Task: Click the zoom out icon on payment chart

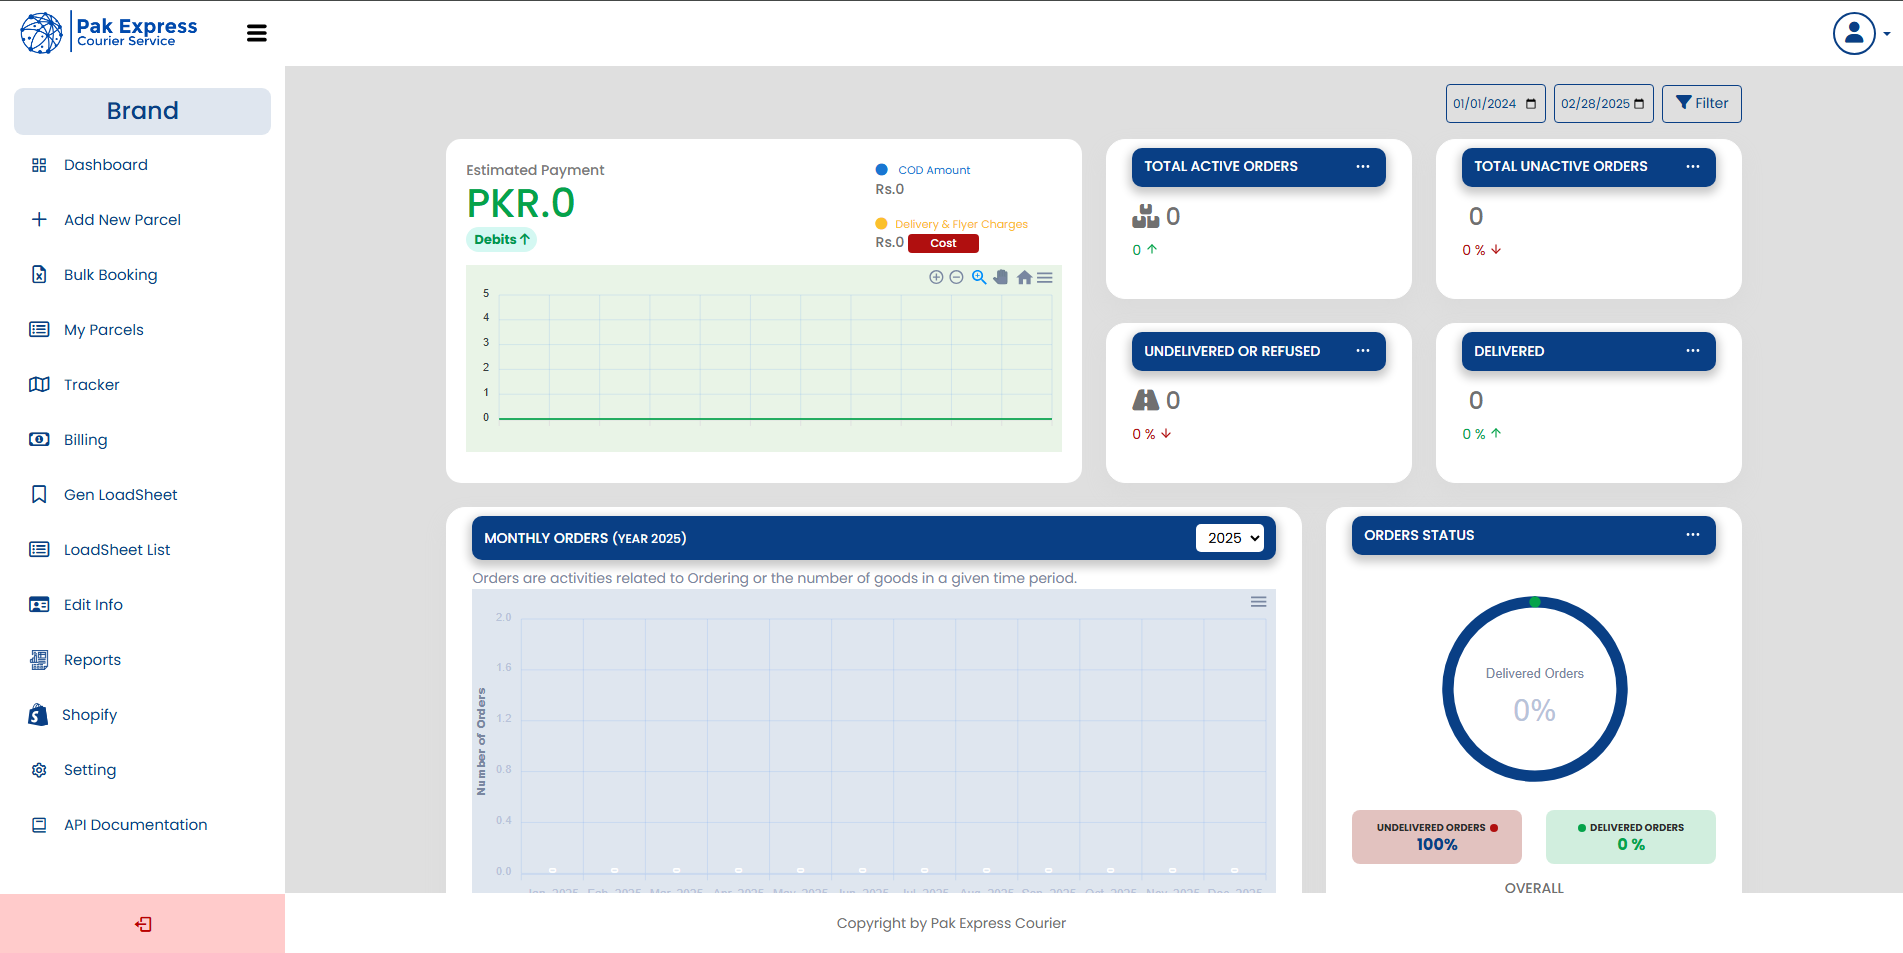Action: [x=956, y=277]
